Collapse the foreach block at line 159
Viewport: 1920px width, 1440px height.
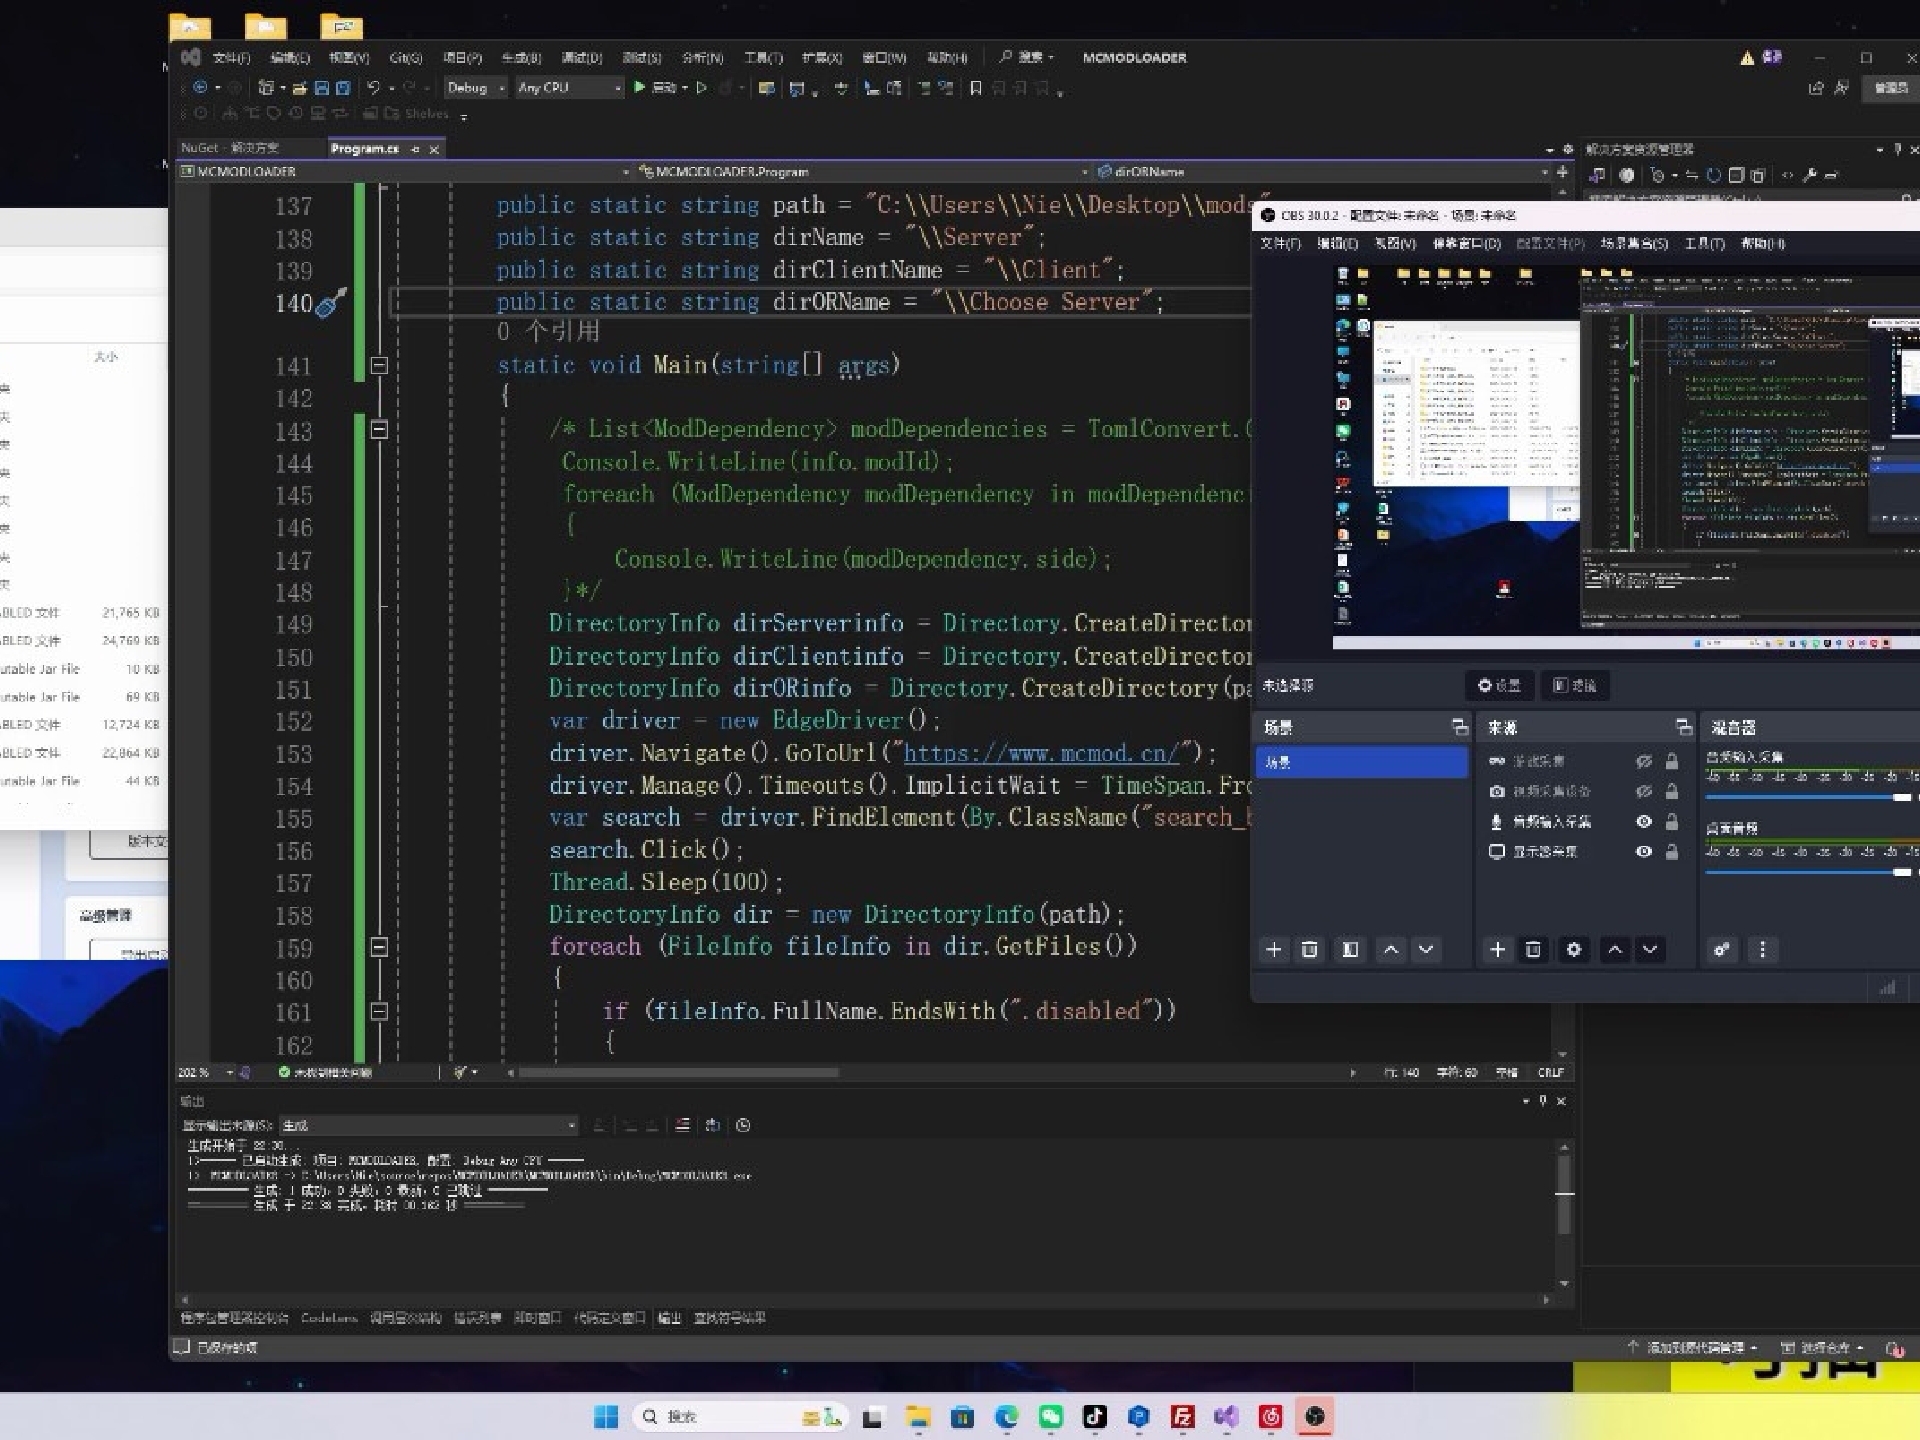(379, 946)
